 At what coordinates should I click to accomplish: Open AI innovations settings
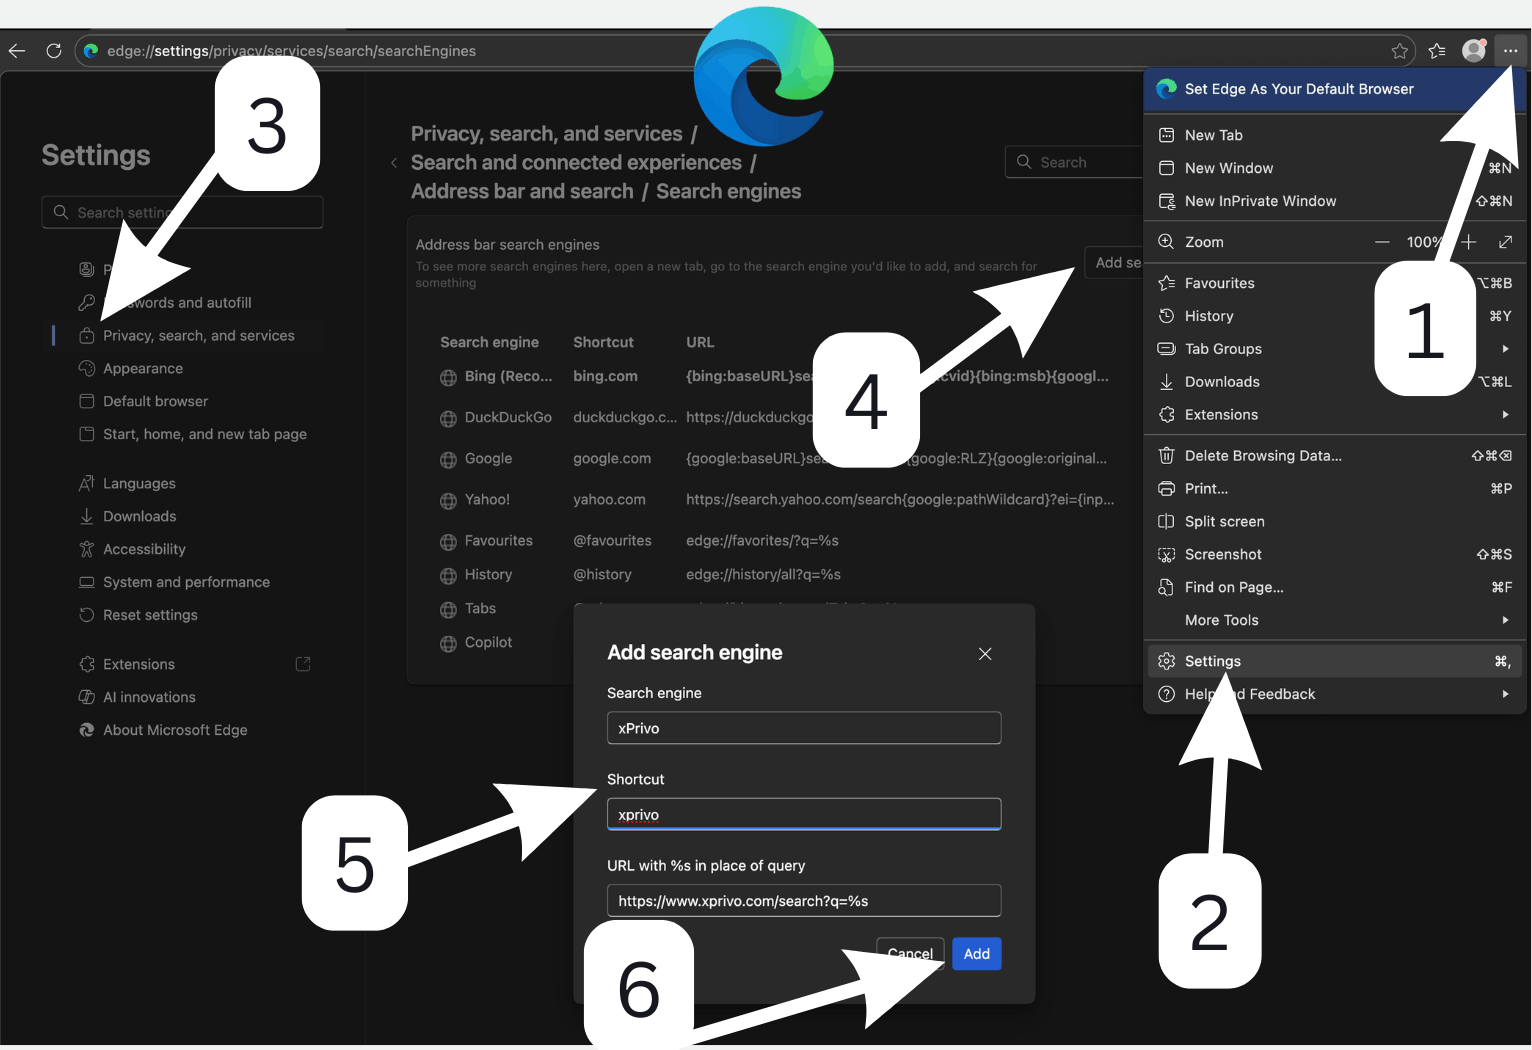(149, 698)
